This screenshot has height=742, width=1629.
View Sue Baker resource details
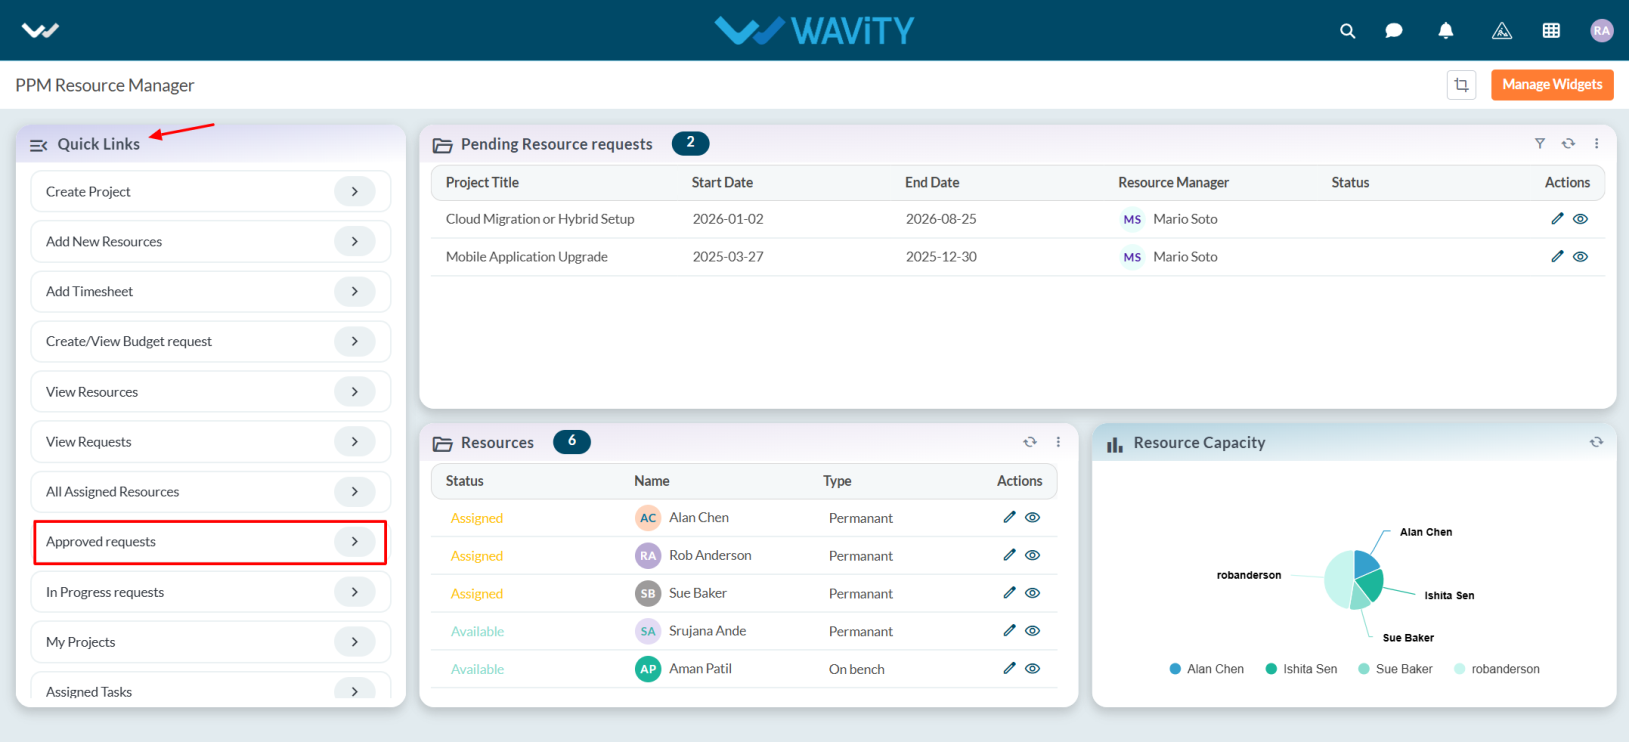1032,593
